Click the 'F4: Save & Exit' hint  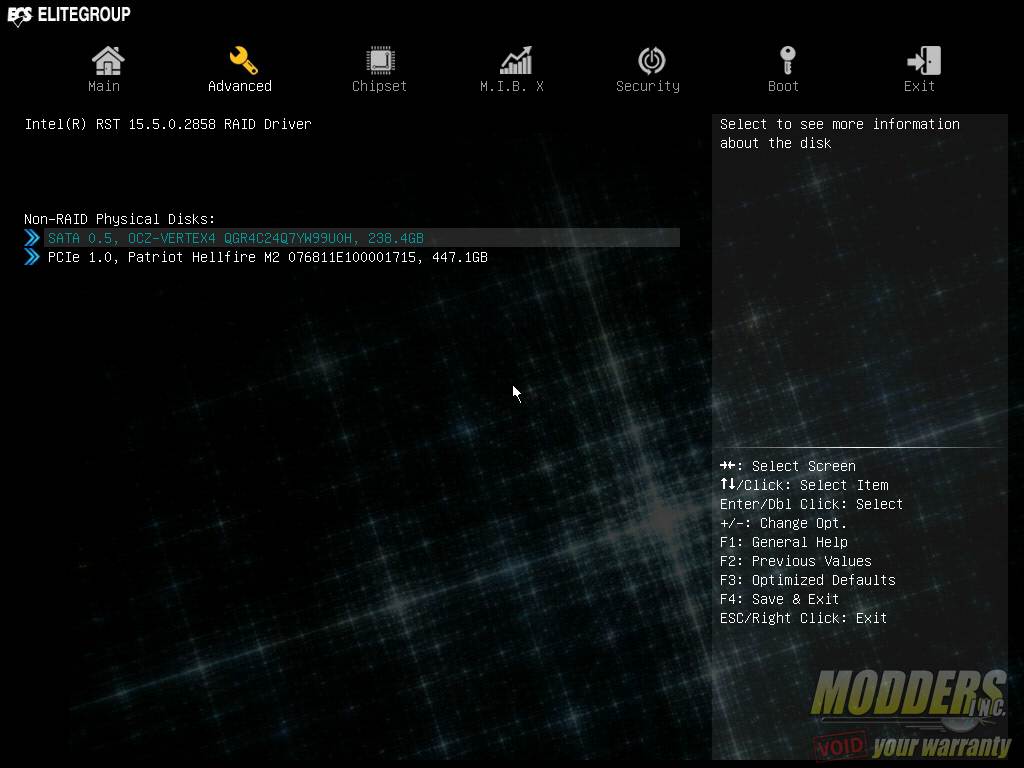779,599
